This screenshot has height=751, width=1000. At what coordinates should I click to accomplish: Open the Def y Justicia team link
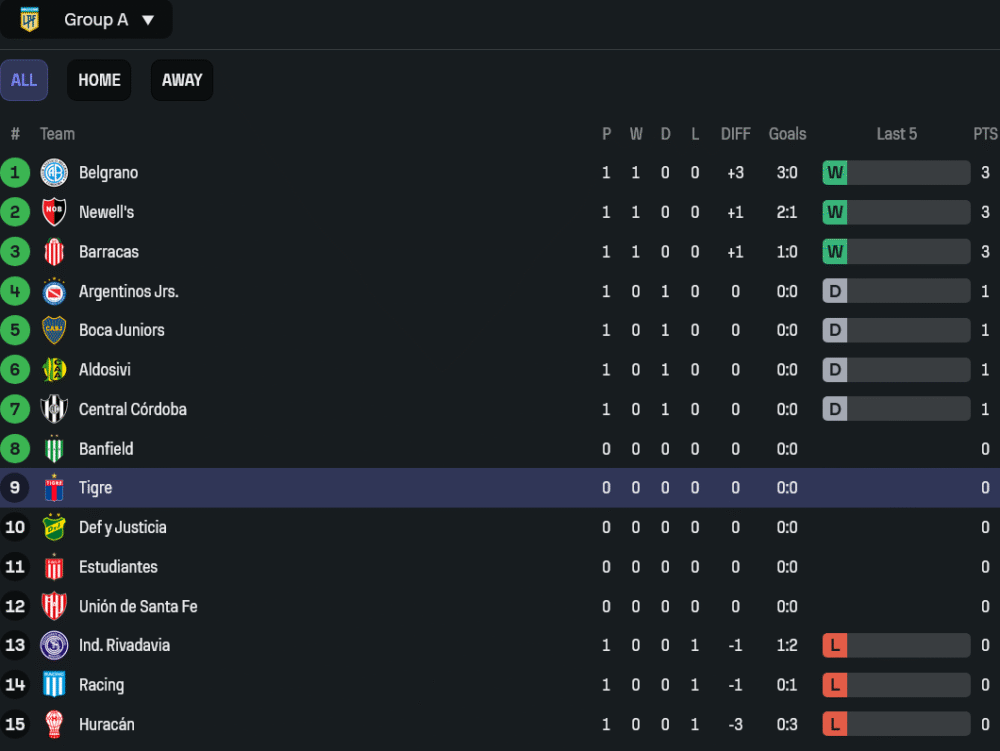[x=122, y=527]
